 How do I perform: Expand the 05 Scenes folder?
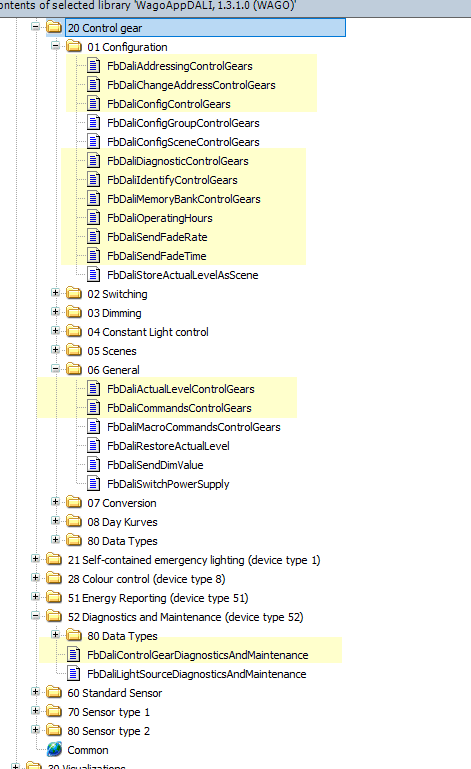click(x=55, y=350)
